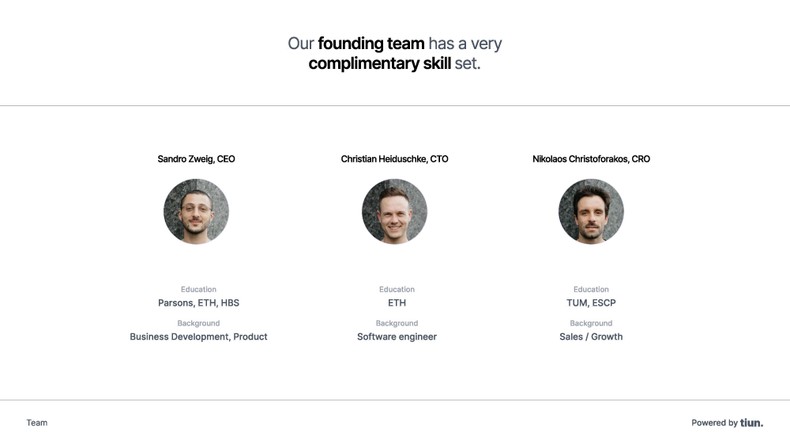The width and height of the screenshot is (790, 445).
Task: Select the name Christian Heiduschke, CTO
Action: (x=394, y=159)
